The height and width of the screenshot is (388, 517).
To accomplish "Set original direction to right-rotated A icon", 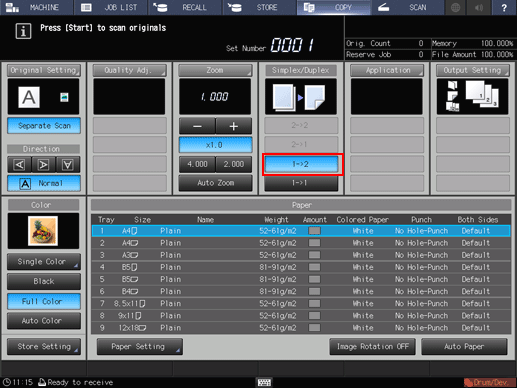I will tap(44, 165).
